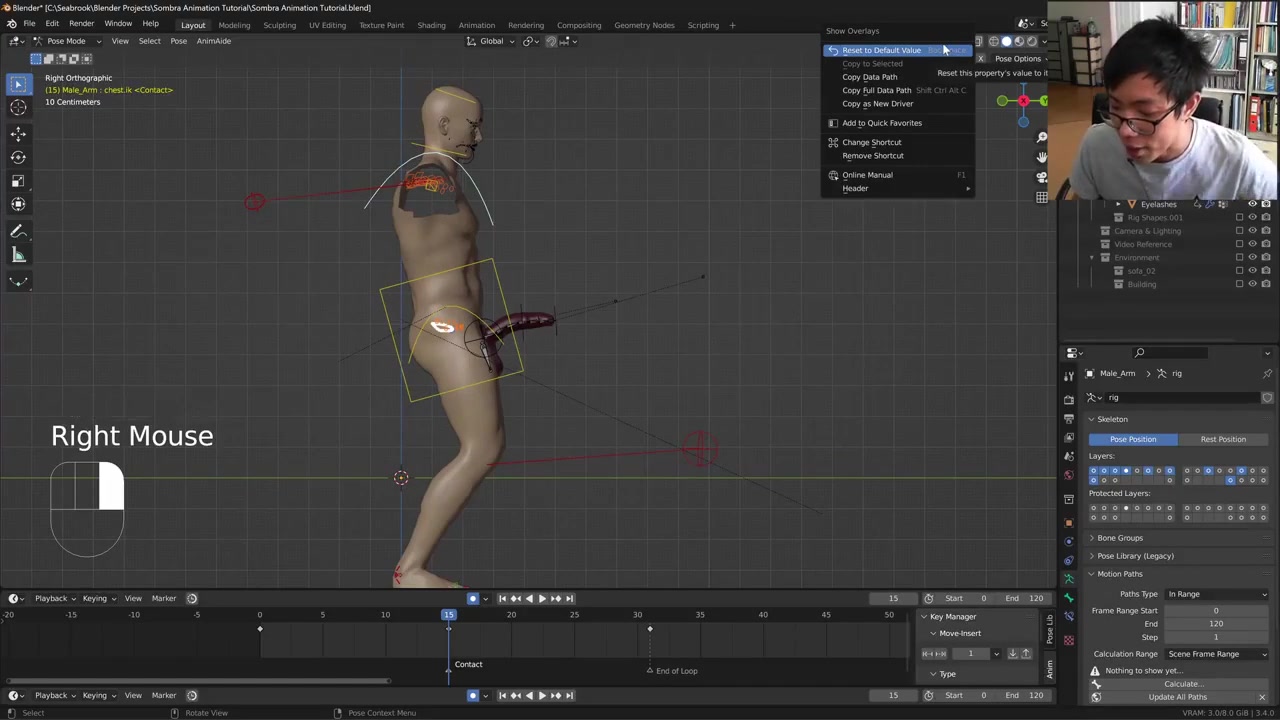Select the Measure tool
This screenshot has height=720, width=1280.
point(18,256)
